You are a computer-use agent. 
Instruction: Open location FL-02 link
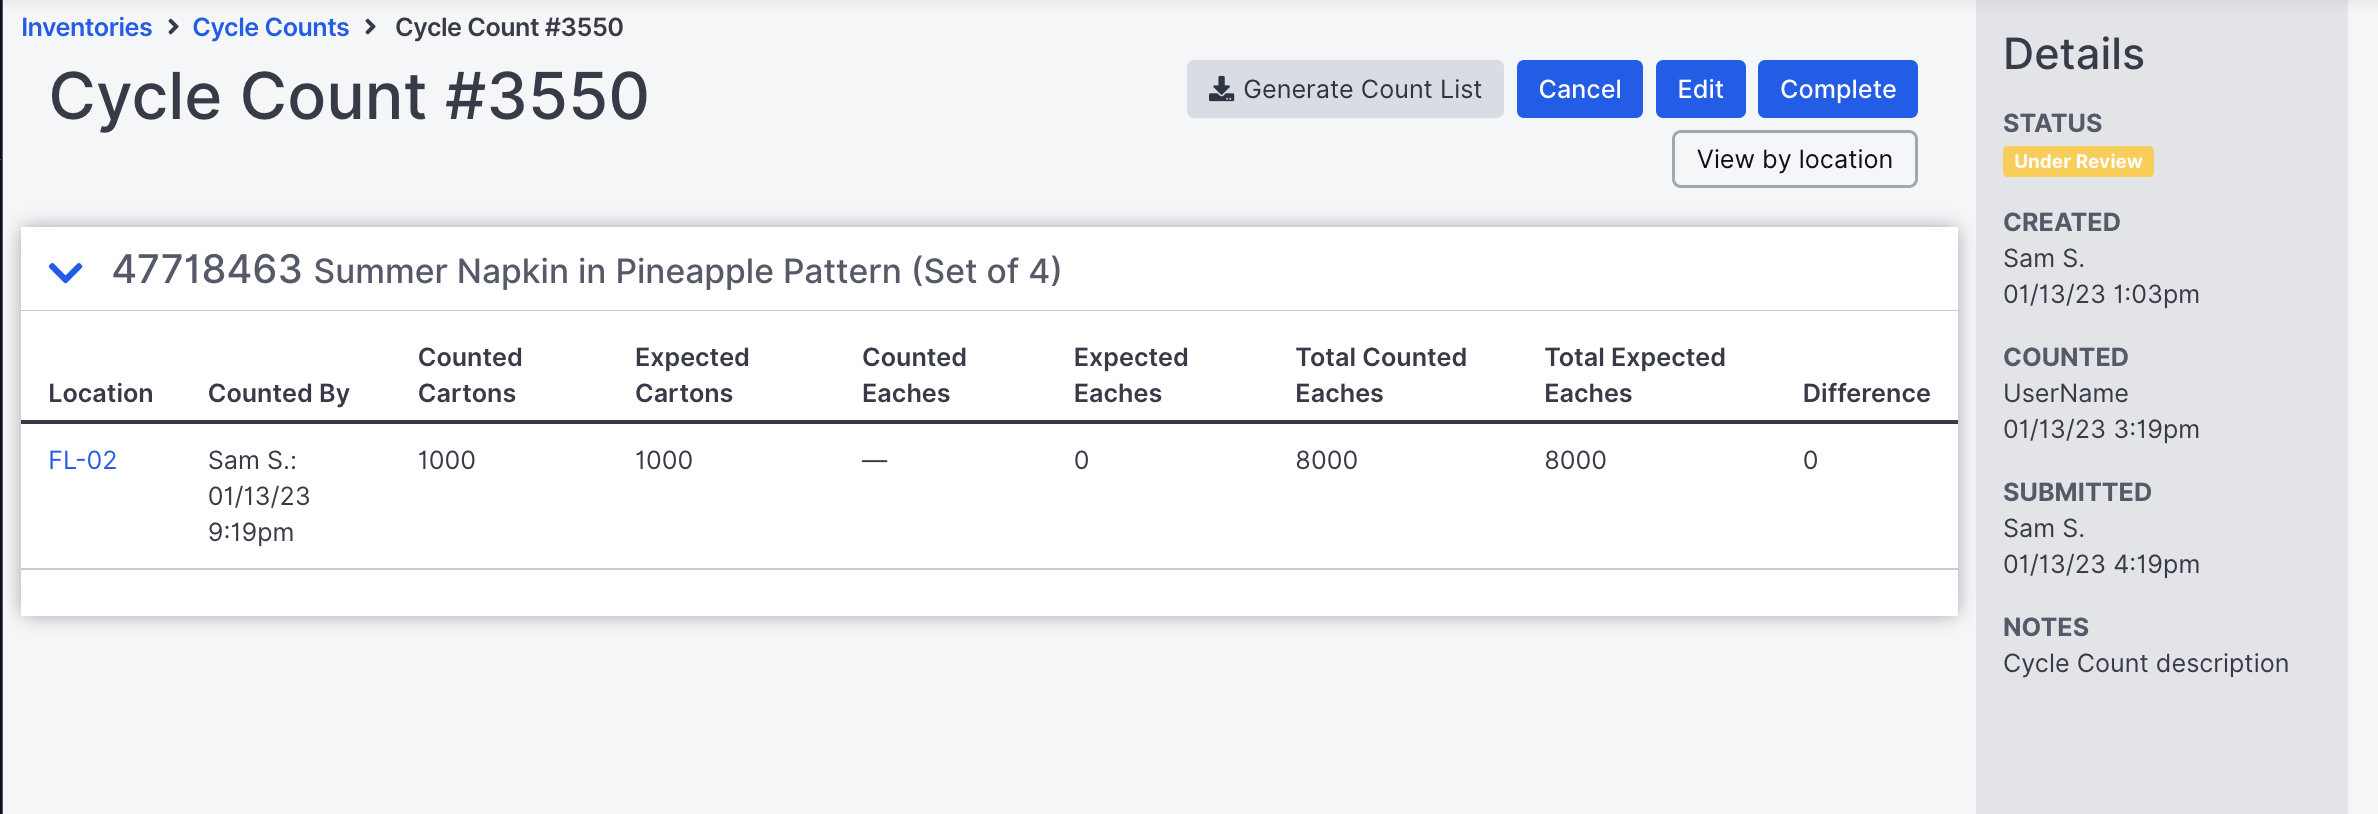pyautogui.click(x=83, y=460)
